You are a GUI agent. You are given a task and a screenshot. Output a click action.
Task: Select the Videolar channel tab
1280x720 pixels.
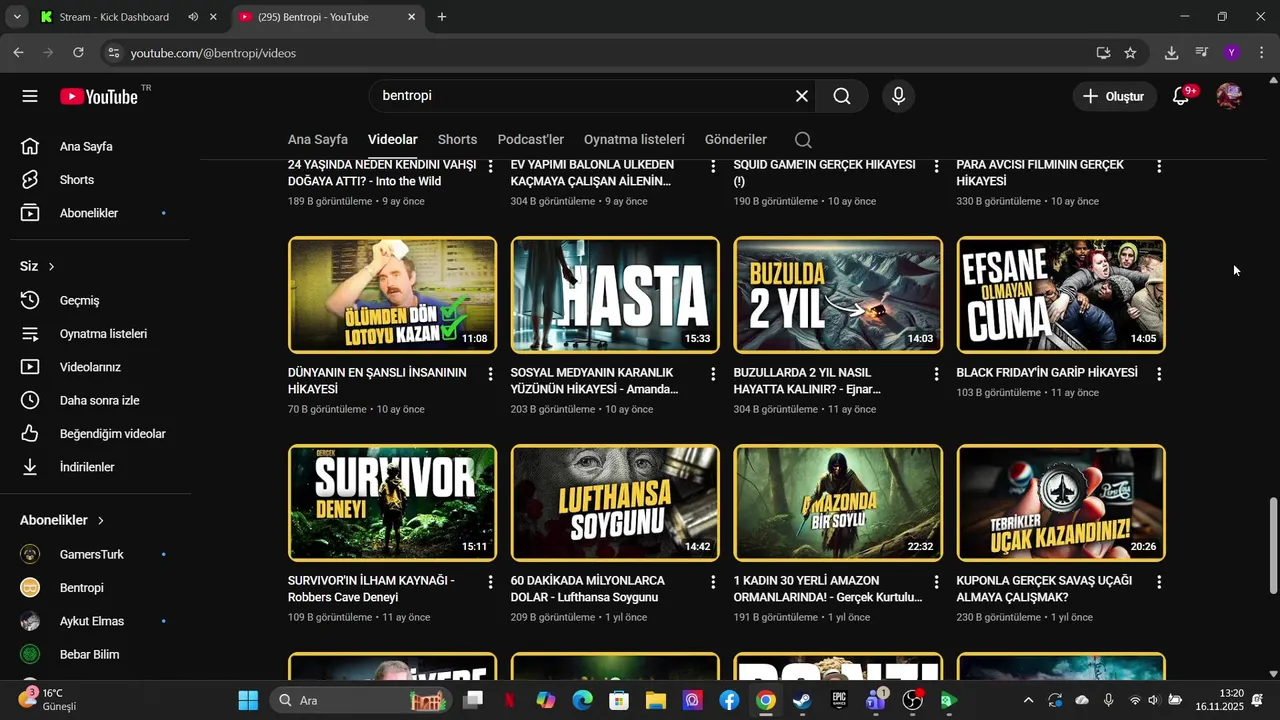click(x=393, y=140)
